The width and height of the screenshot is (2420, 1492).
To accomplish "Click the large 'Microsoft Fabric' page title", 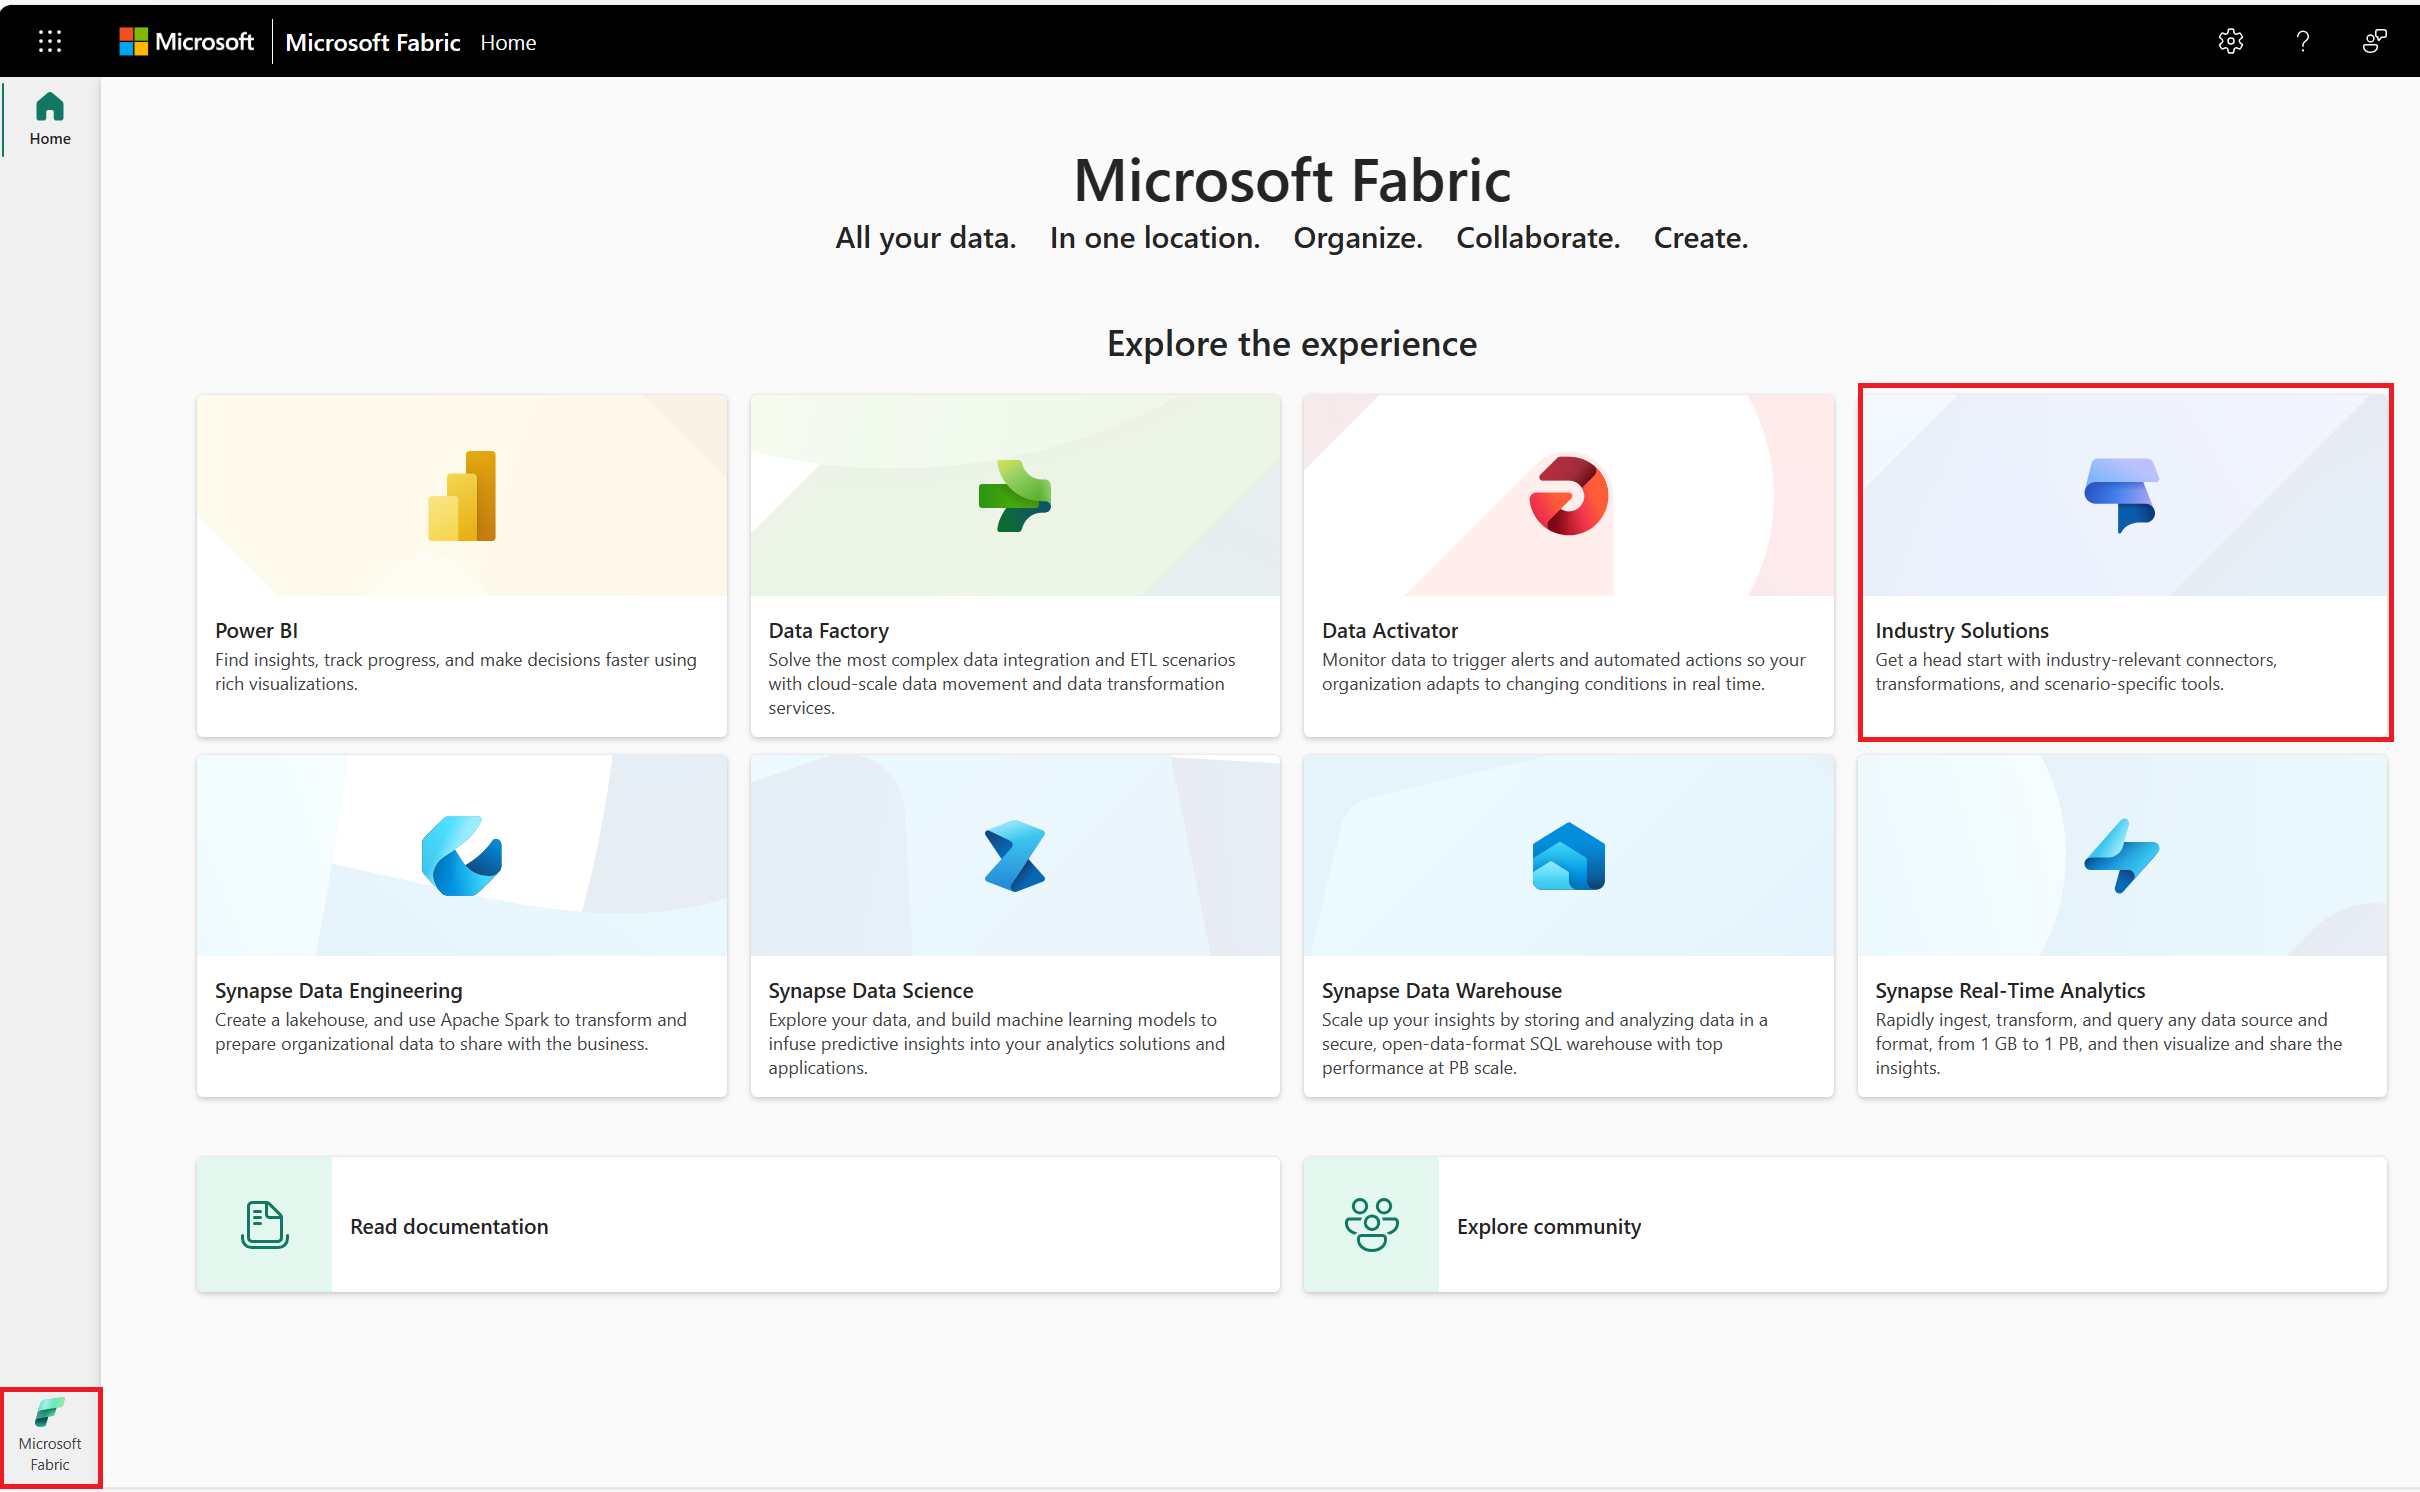I will pyautogui.click(x=1292, y=180).
